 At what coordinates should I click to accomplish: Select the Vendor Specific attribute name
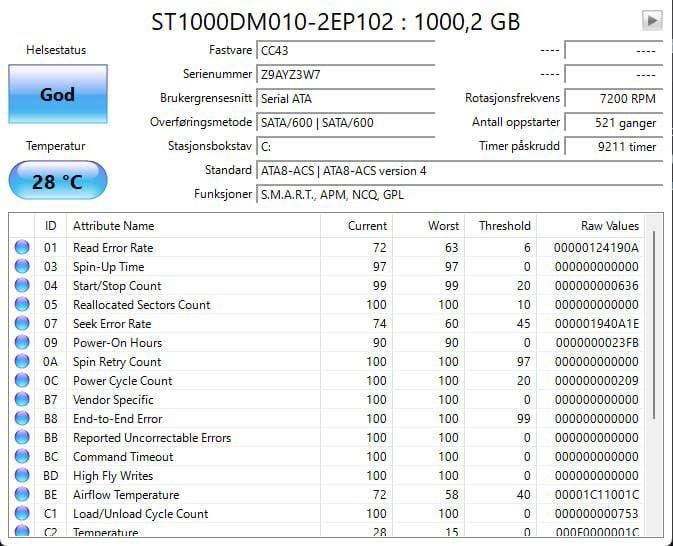pyautogui.click(x=113, y=400)
